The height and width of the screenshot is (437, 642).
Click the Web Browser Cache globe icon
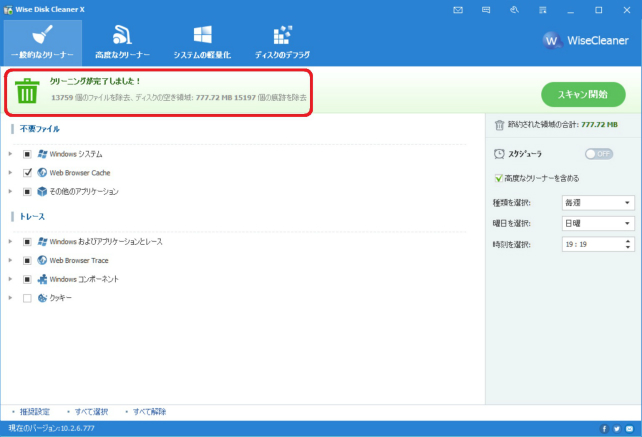(42, 172)
